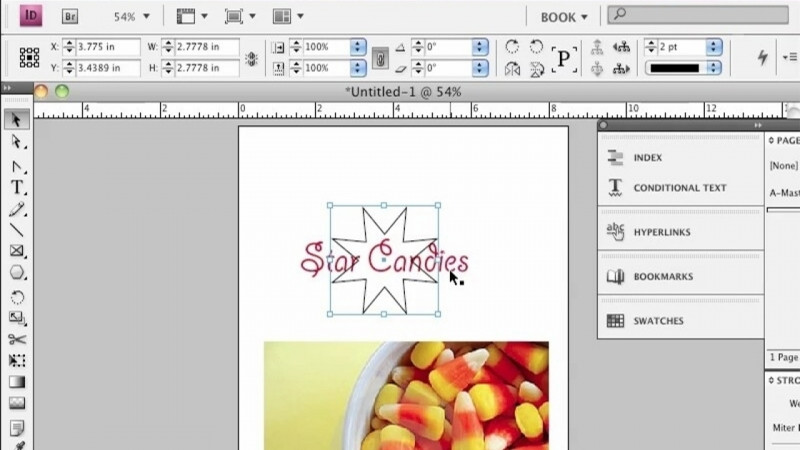Toggle constrain proportions for scaling chain
800x450 pixels.
(x=380, y=58)
